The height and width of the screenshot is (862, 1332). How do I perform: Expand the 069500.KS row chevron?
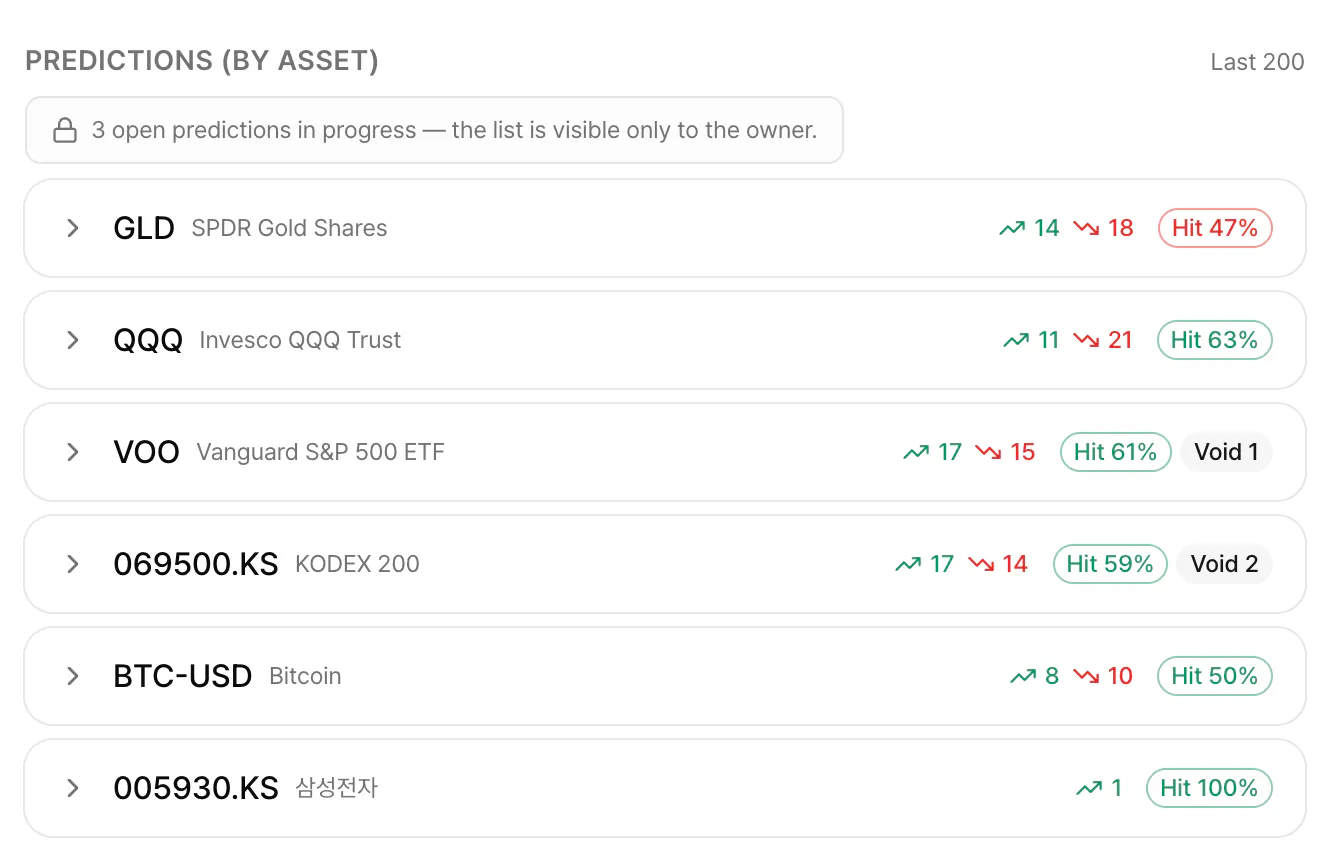click(72, 564)
